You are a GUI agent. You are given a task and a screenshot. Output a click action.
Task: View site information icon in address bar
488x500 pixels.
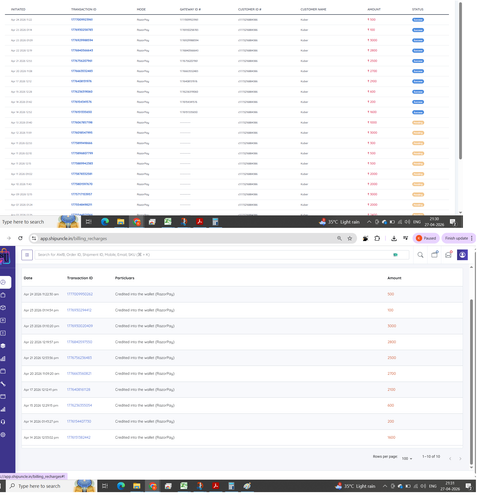pos(34,238)
